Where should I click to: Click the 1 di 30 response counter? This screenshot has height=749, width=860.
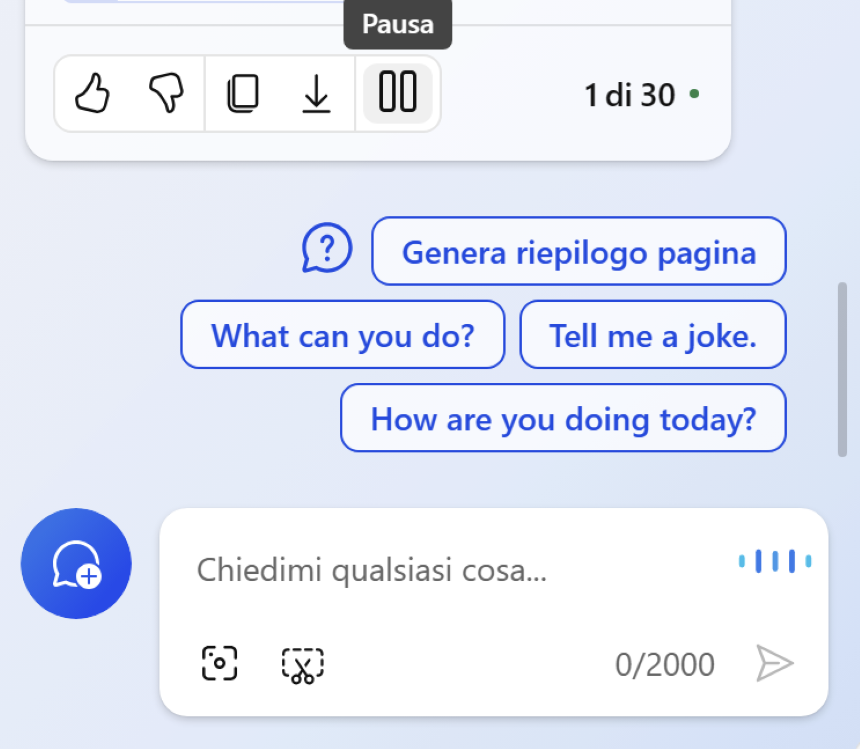(x=629, y=95)
